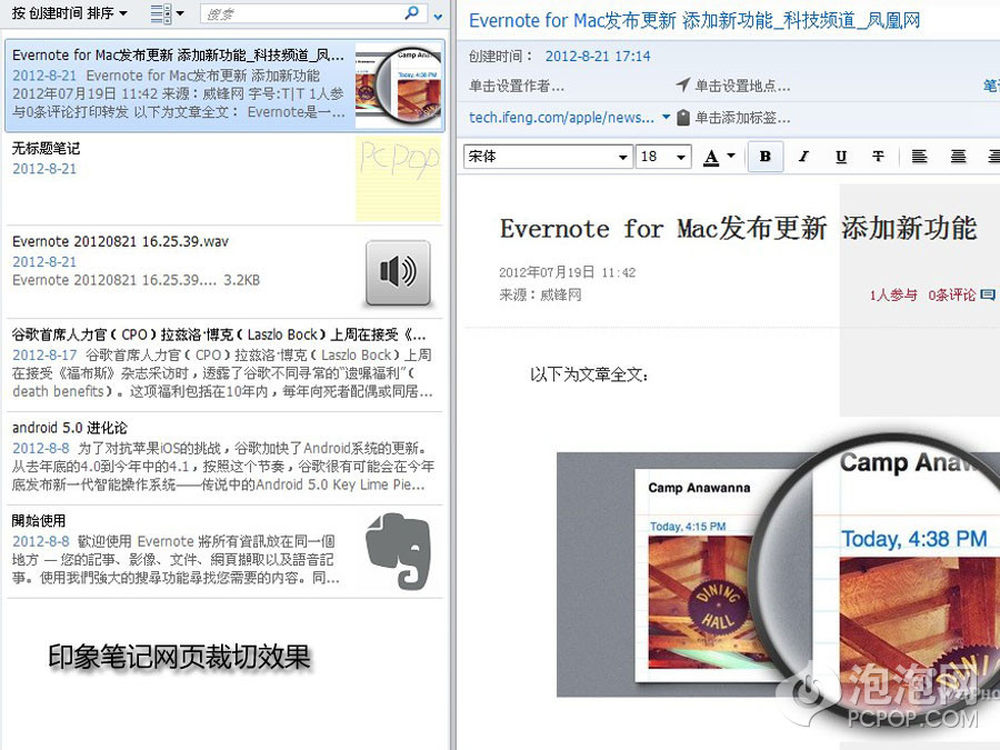Toggle underline formatting

[841, 157]
